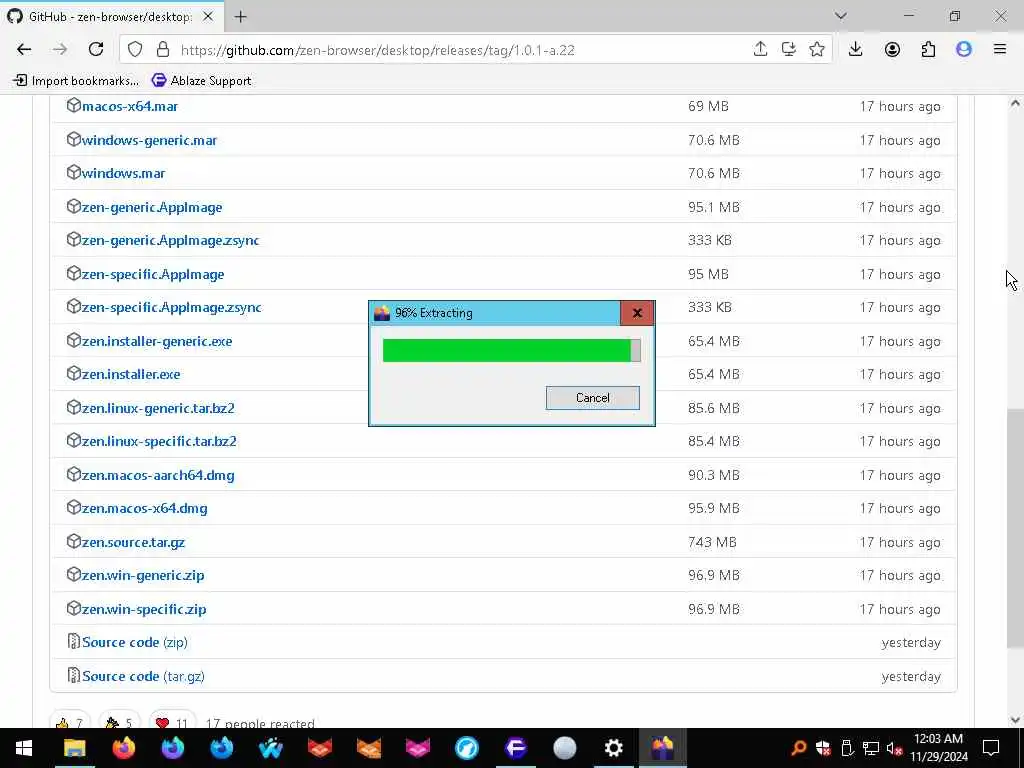Open the notification center

tap(991, 748)
